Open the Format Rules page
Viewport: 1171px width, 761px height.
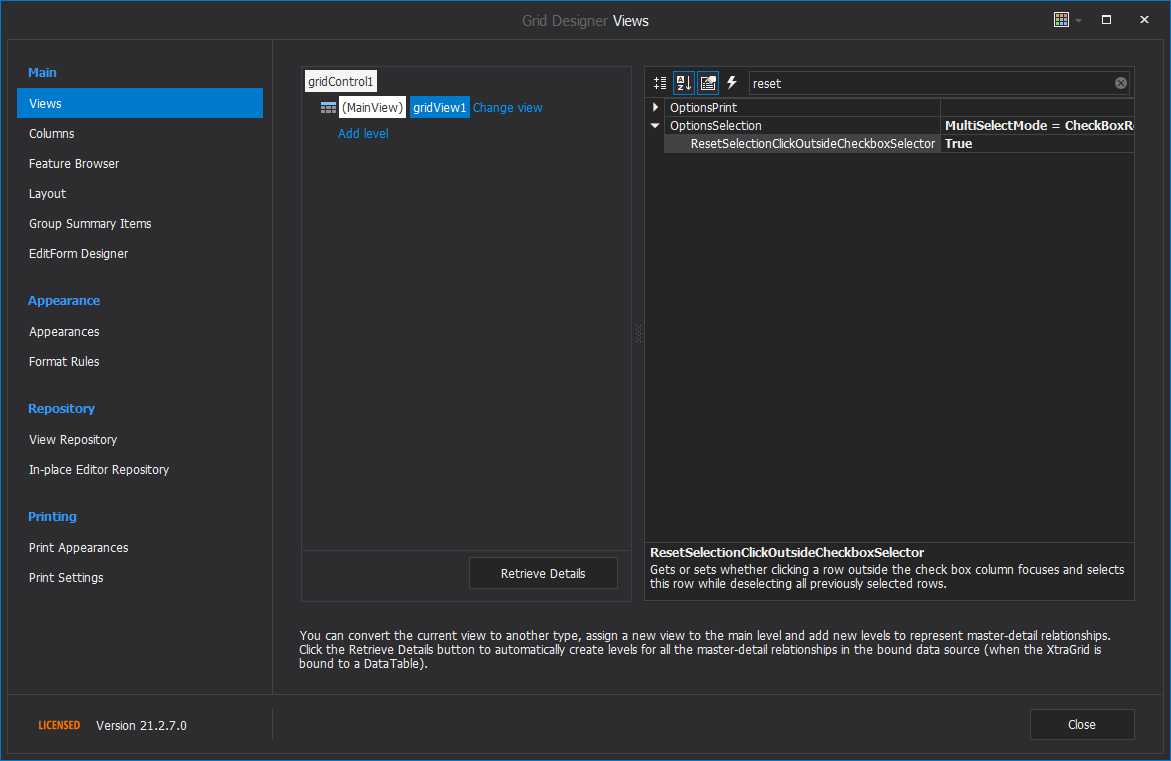point(64,361)
